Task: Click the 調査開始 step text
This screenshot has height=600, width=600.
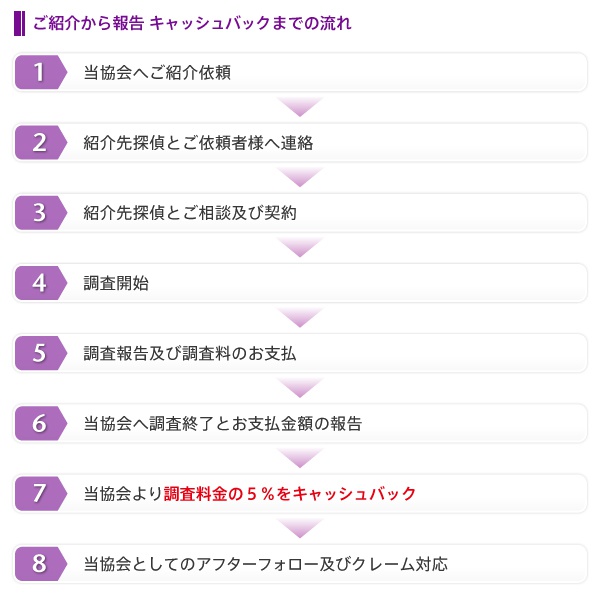Action: [x=116, y=284]
